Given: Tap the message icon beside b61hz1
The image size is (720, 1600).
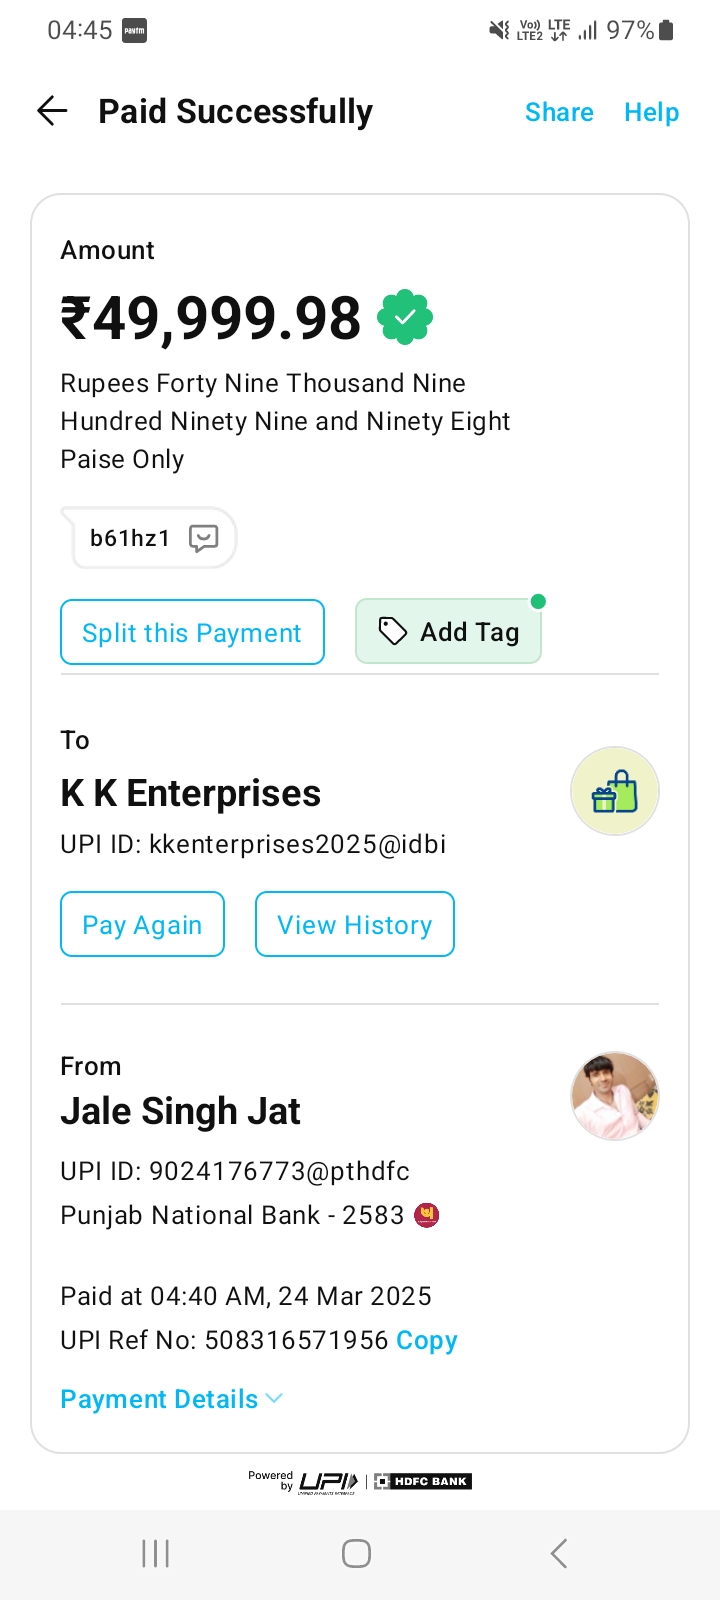Looking at the screenshot, I should pos(204,538).
